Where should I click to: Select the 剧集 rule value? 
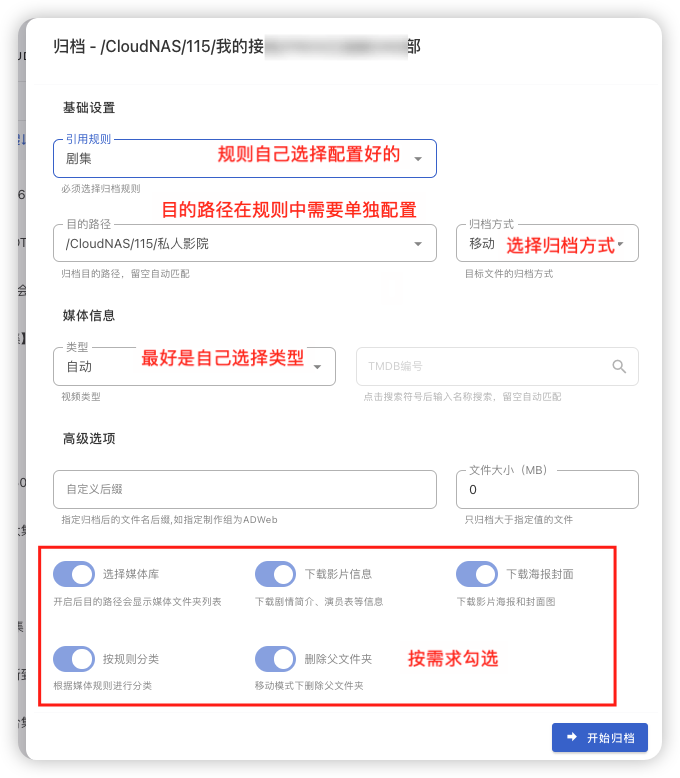coord(79,159)
